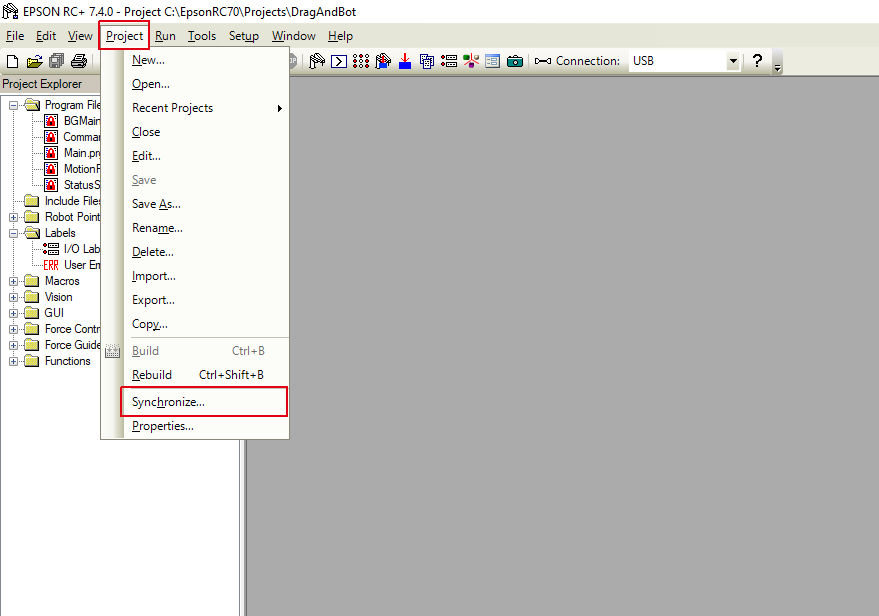Click the Connection link icon
879x616 pixels.
coord(543,61)
